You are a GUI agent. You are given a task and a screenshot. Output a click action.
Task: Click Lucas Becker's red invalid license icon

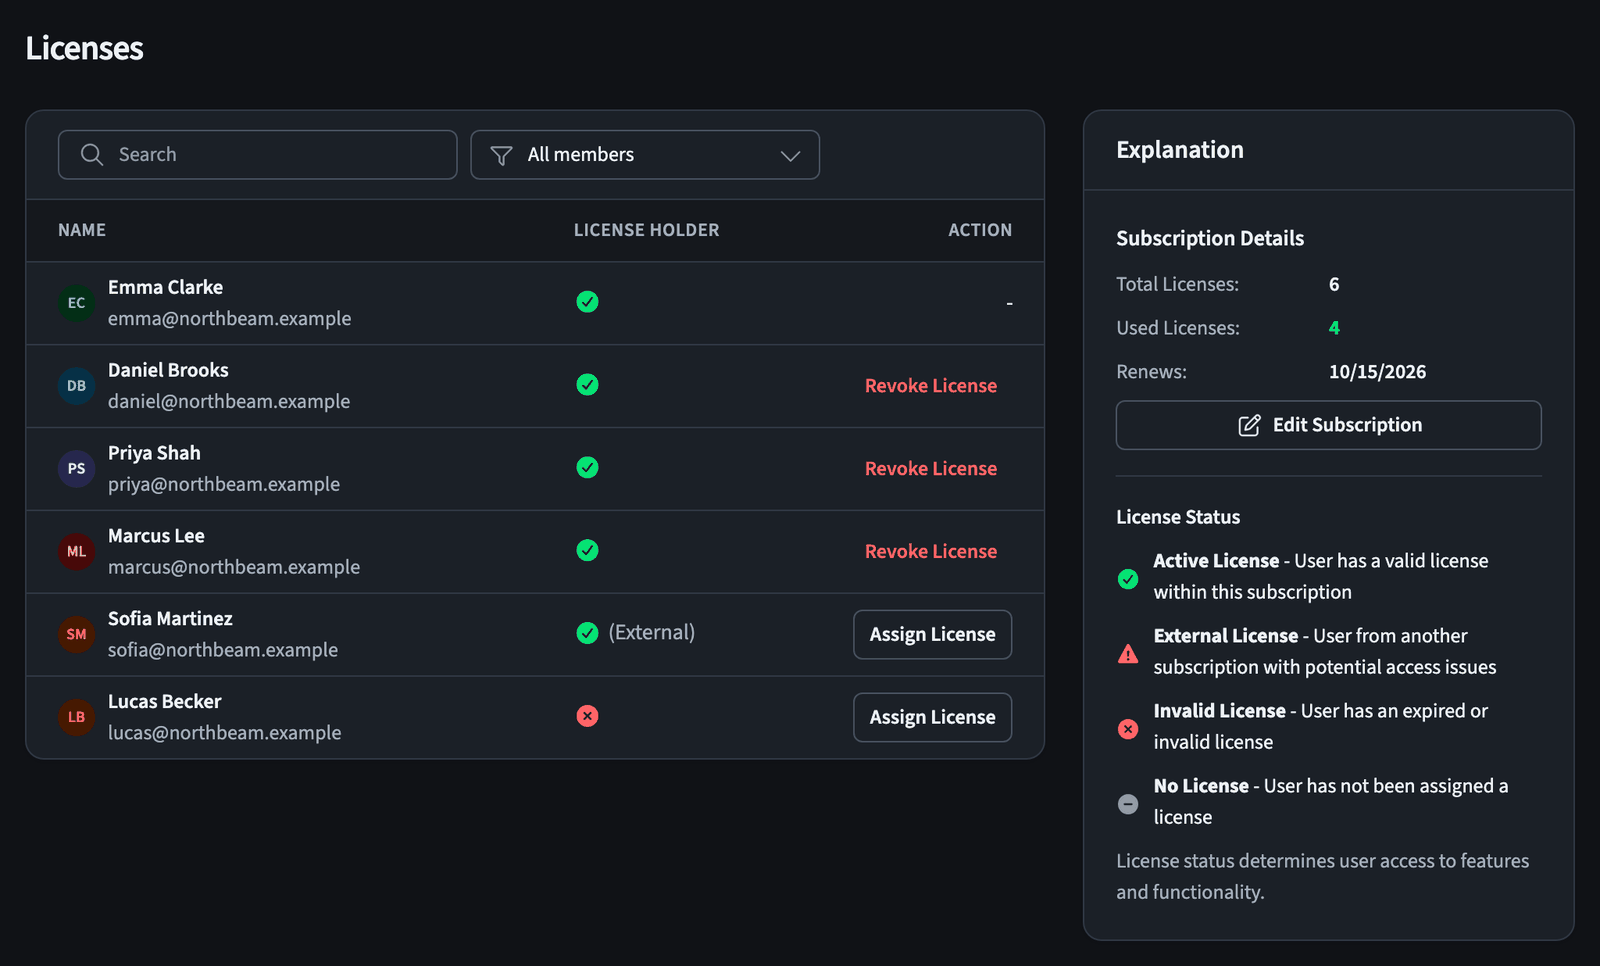click(x=588, y=716)
